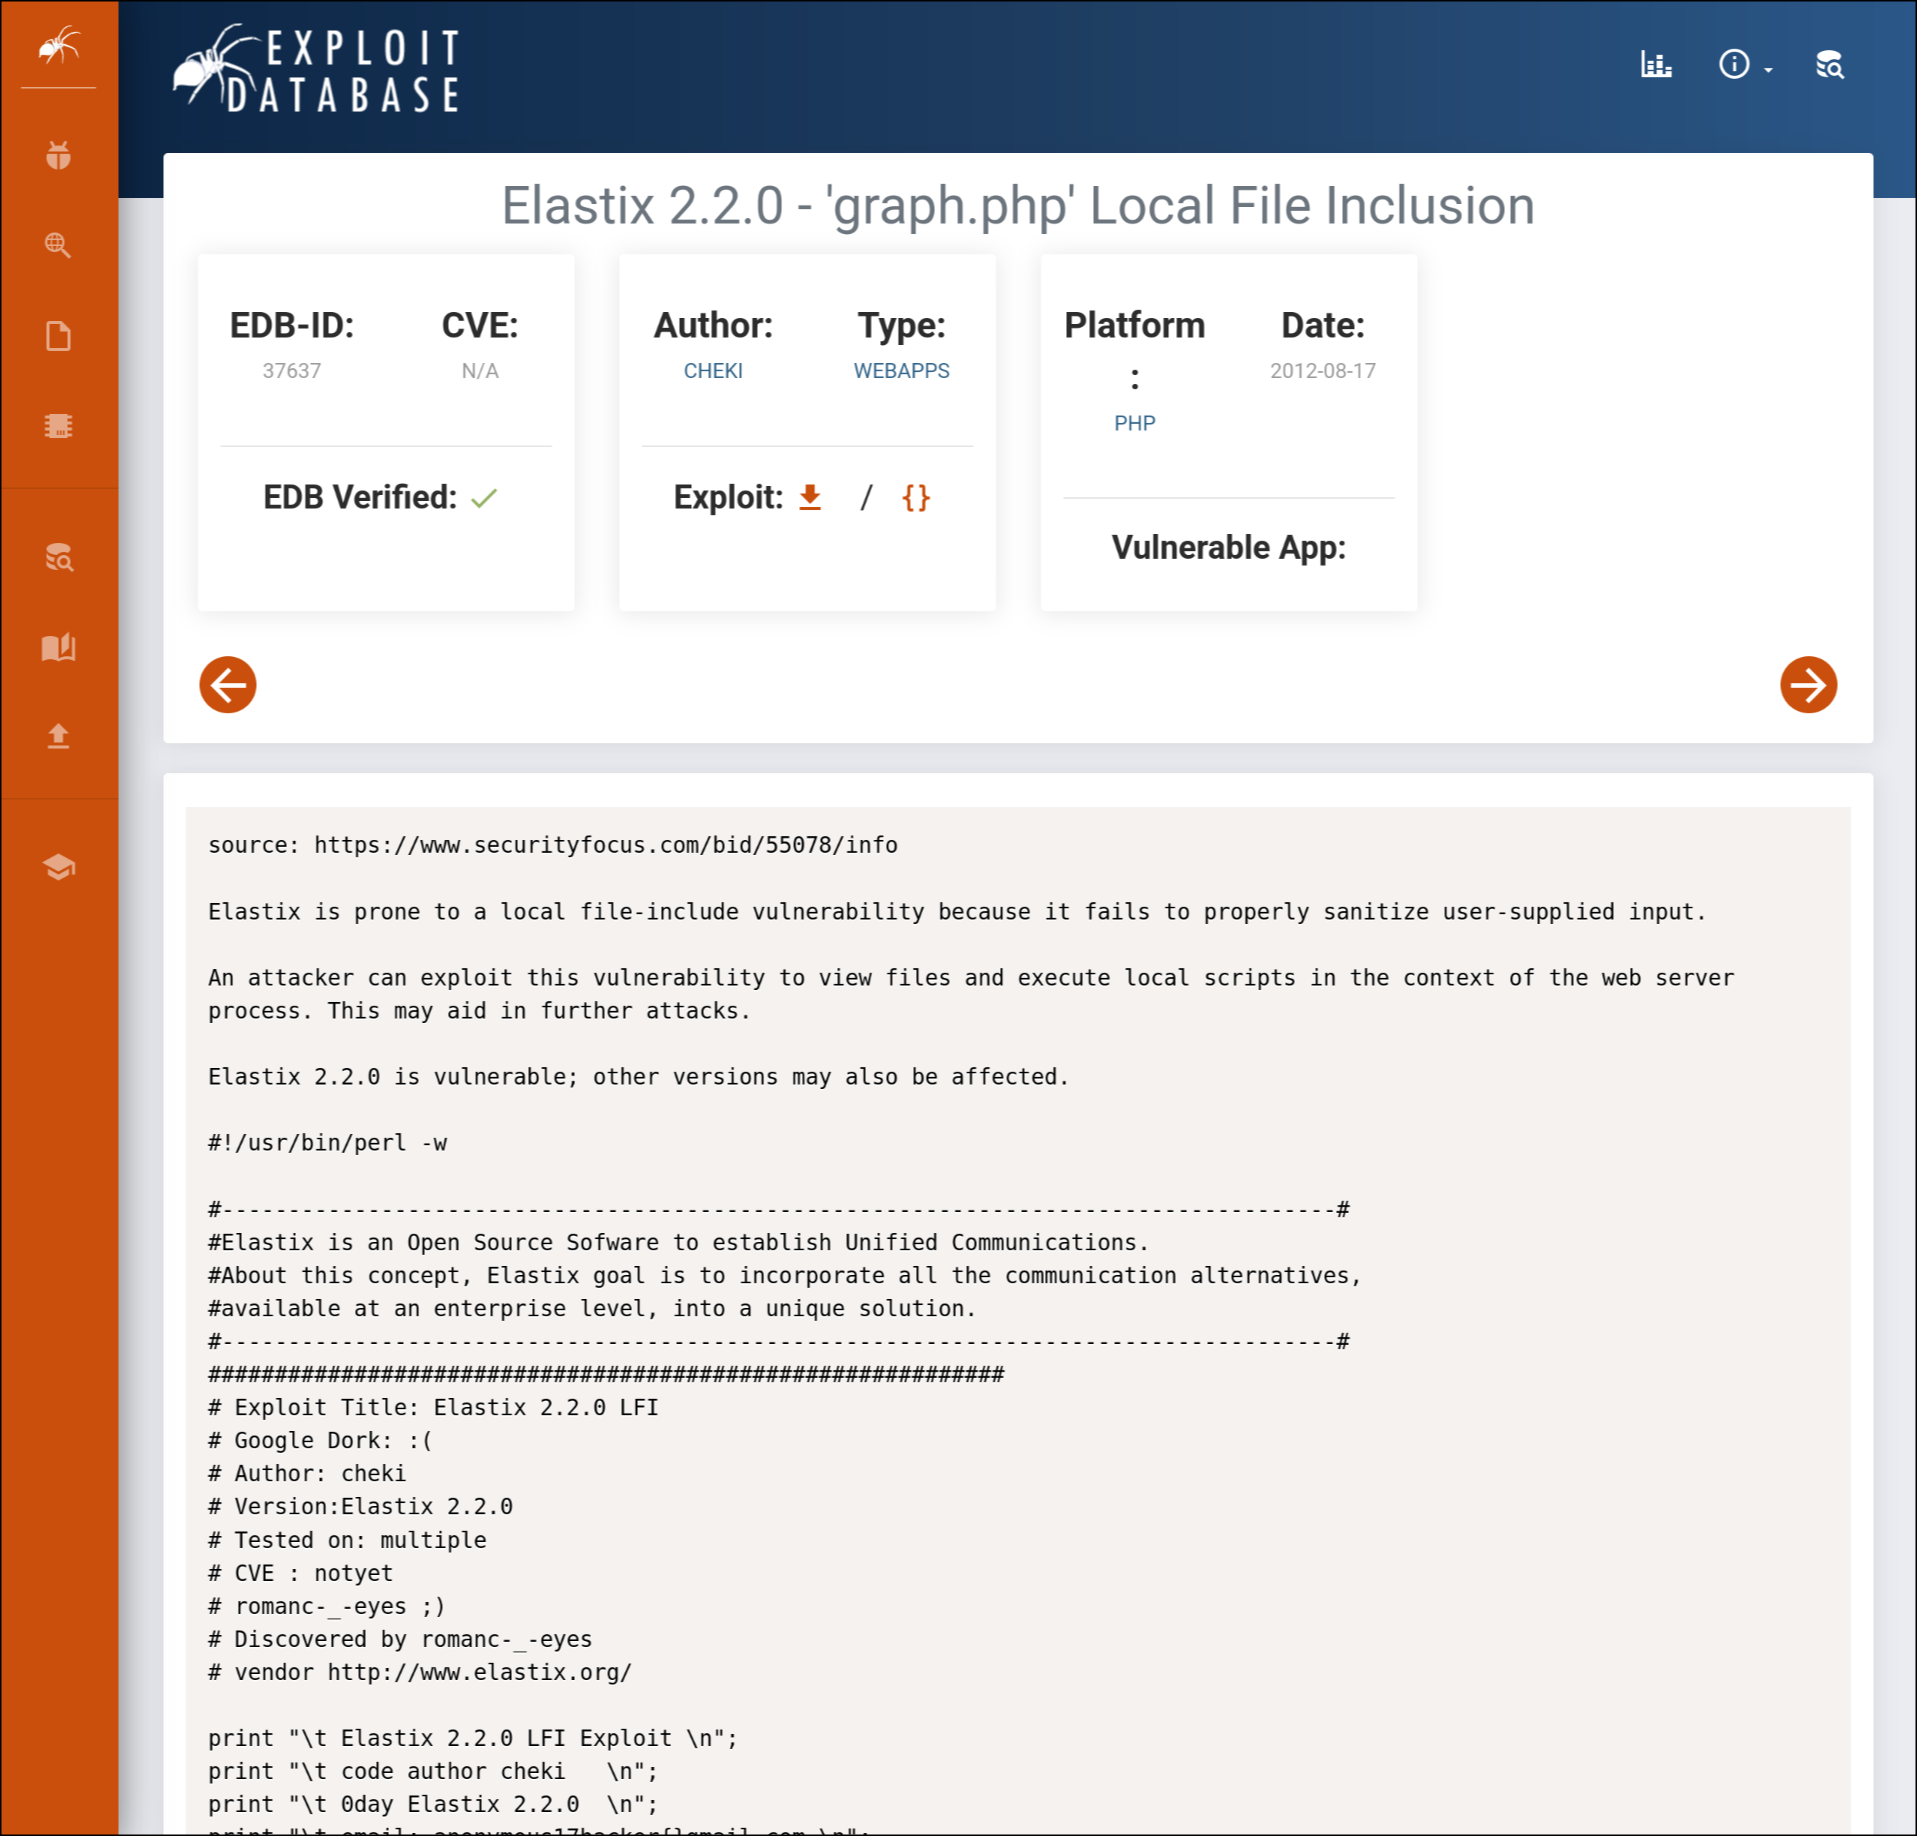The width and height of the screenshot is (1917, 1836).
Task: Click the page title Elastix 2.2.0 heading
Action: (1018, 206)
